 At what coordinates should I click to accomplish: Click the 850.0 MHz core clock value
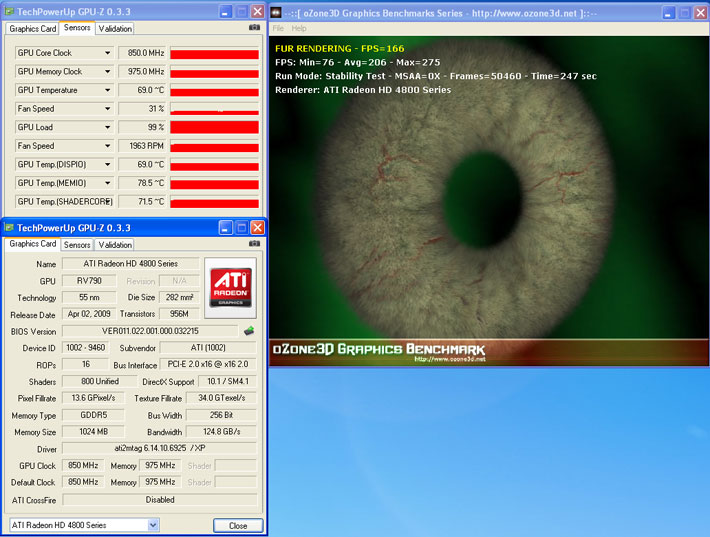tap(142, 53)
